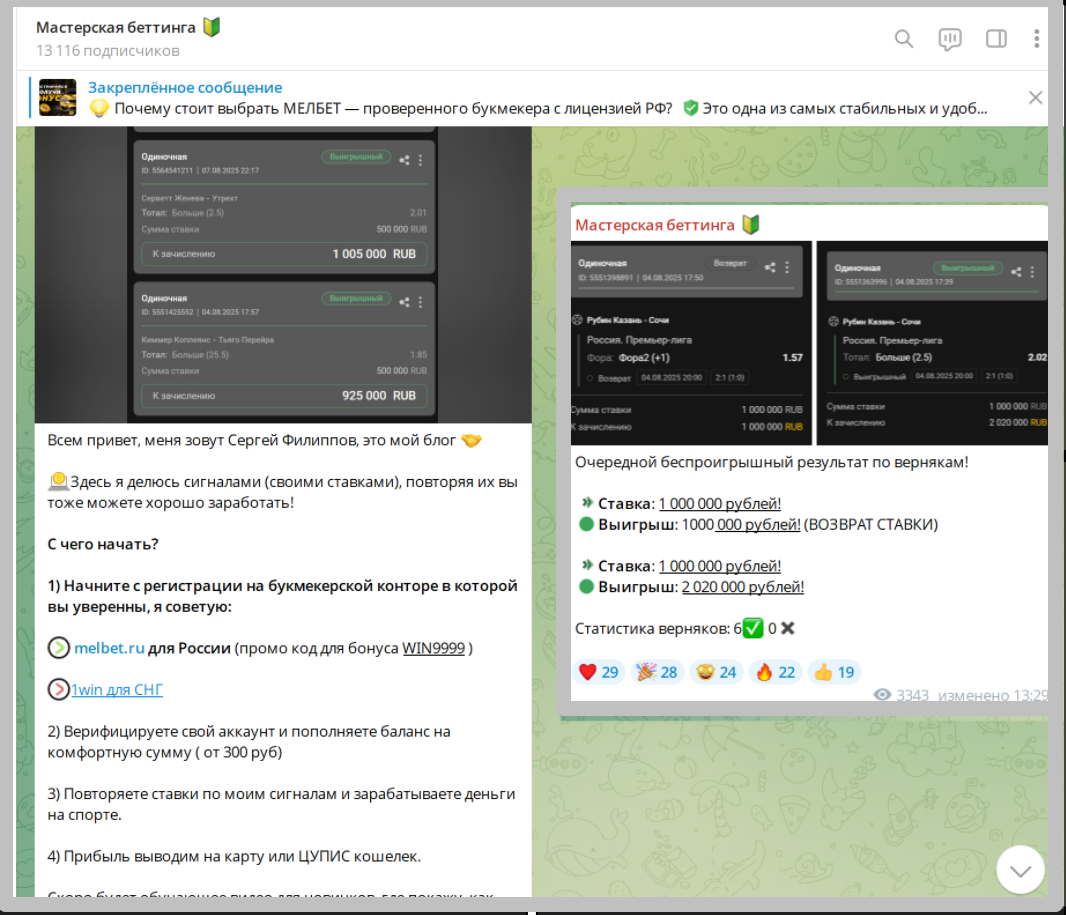This screenshot has height=915, width=1066.
Task: Click the green check mark emoji in the statistics line
Action: tap(753, 628)
